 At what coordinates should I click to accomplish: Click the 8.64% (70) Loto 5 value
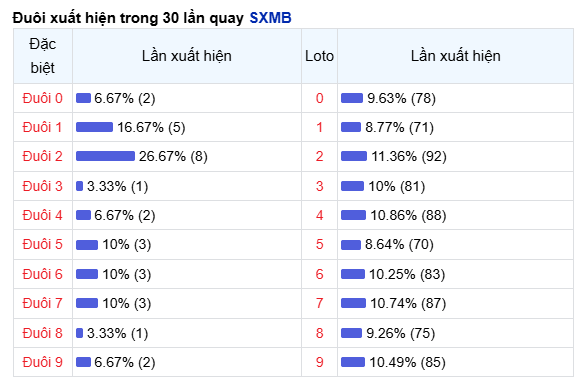(x=399, y=245)
